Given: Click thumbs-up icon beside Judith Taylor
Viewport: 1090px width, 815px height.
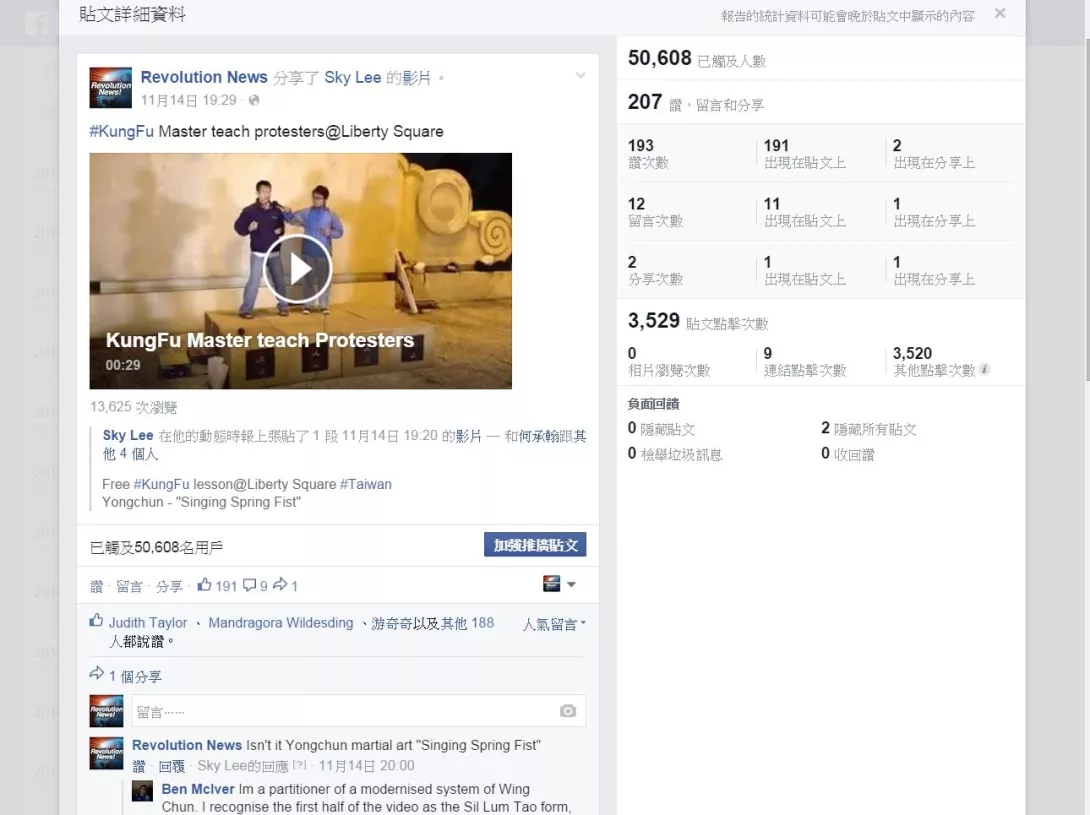Looking at the screenshot, I should (x=97, y=620).
